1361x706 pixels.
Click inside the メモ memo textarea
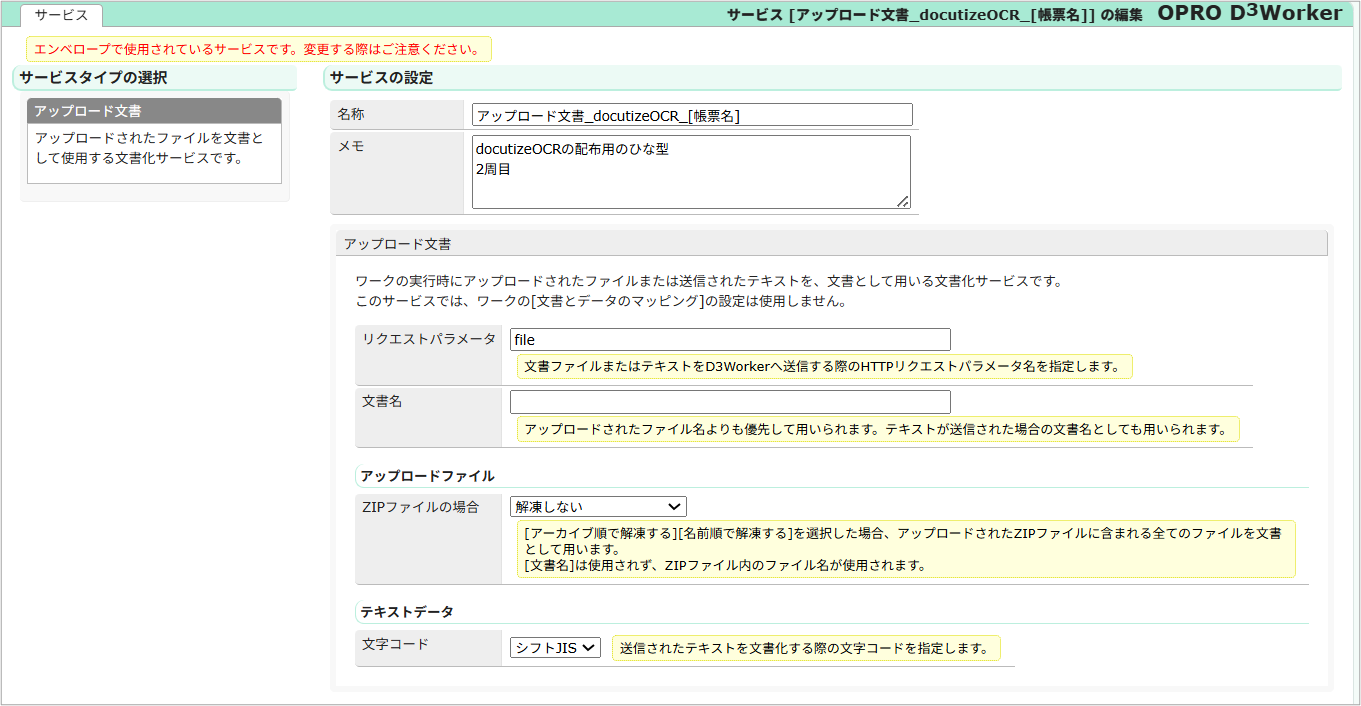click(690, 172)
